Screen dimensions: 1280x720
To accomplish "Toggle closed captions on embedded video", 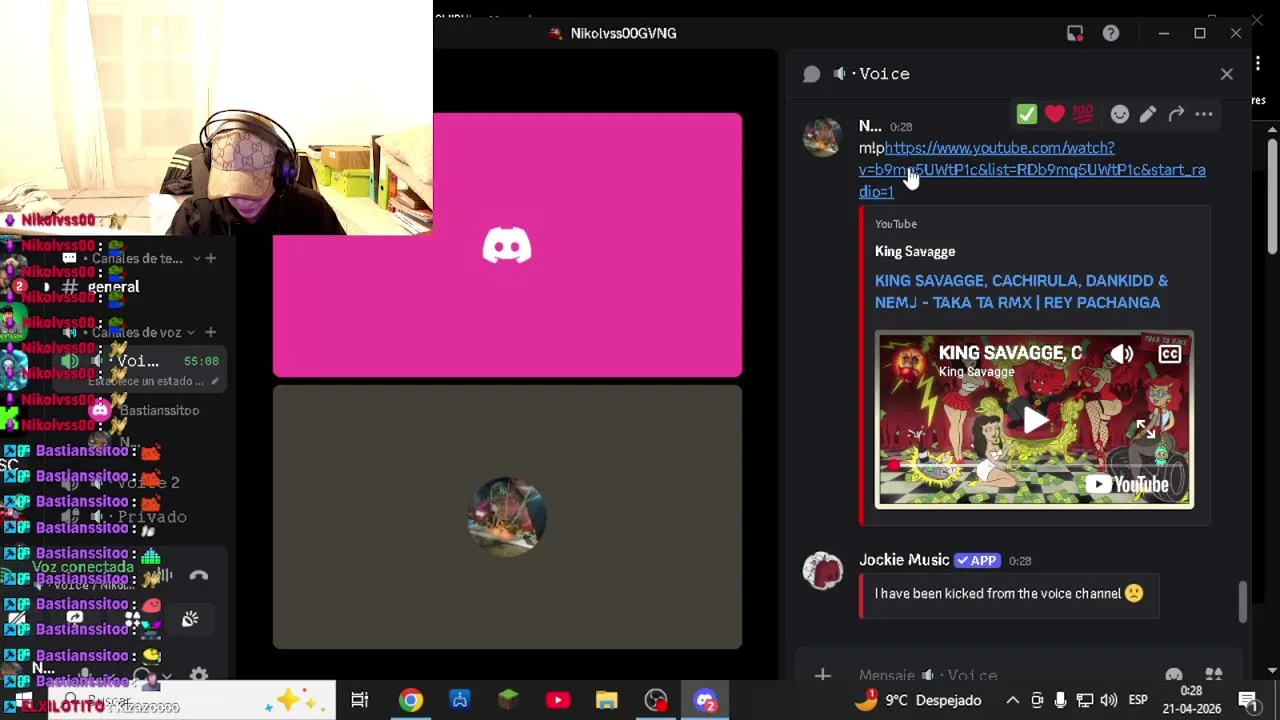I will tap(1169, 353).
